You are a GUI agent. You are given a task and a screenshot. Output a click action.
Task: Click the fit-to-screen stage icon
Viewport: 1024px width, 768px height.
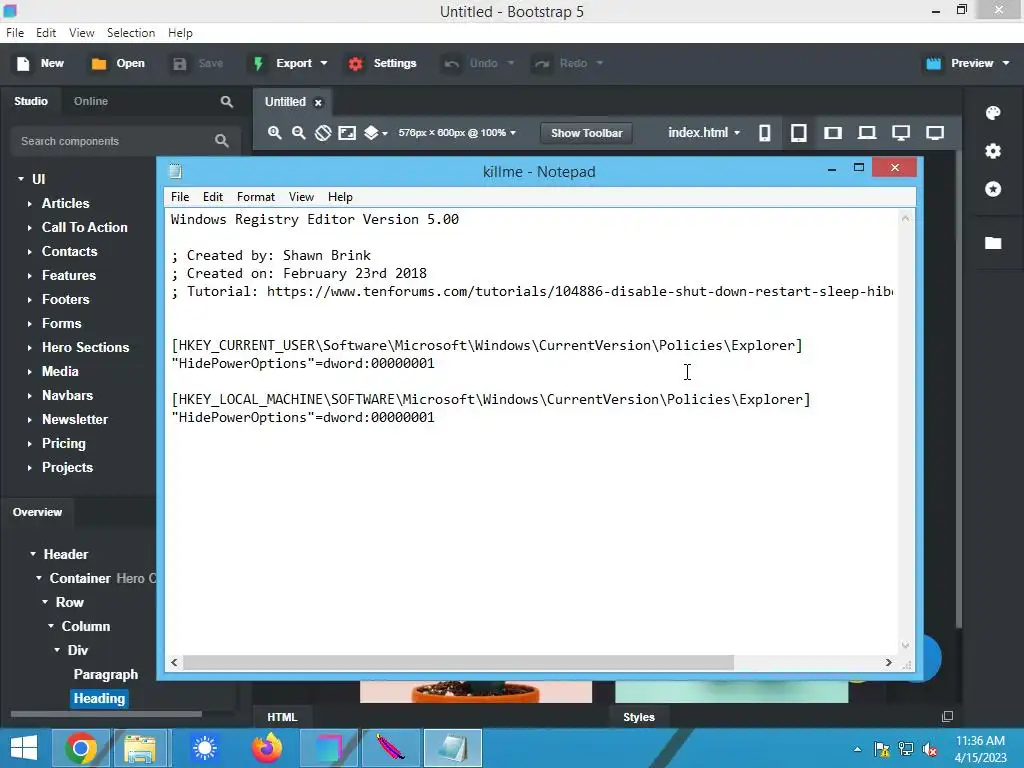pyautogui.click(x=347, y=133)
